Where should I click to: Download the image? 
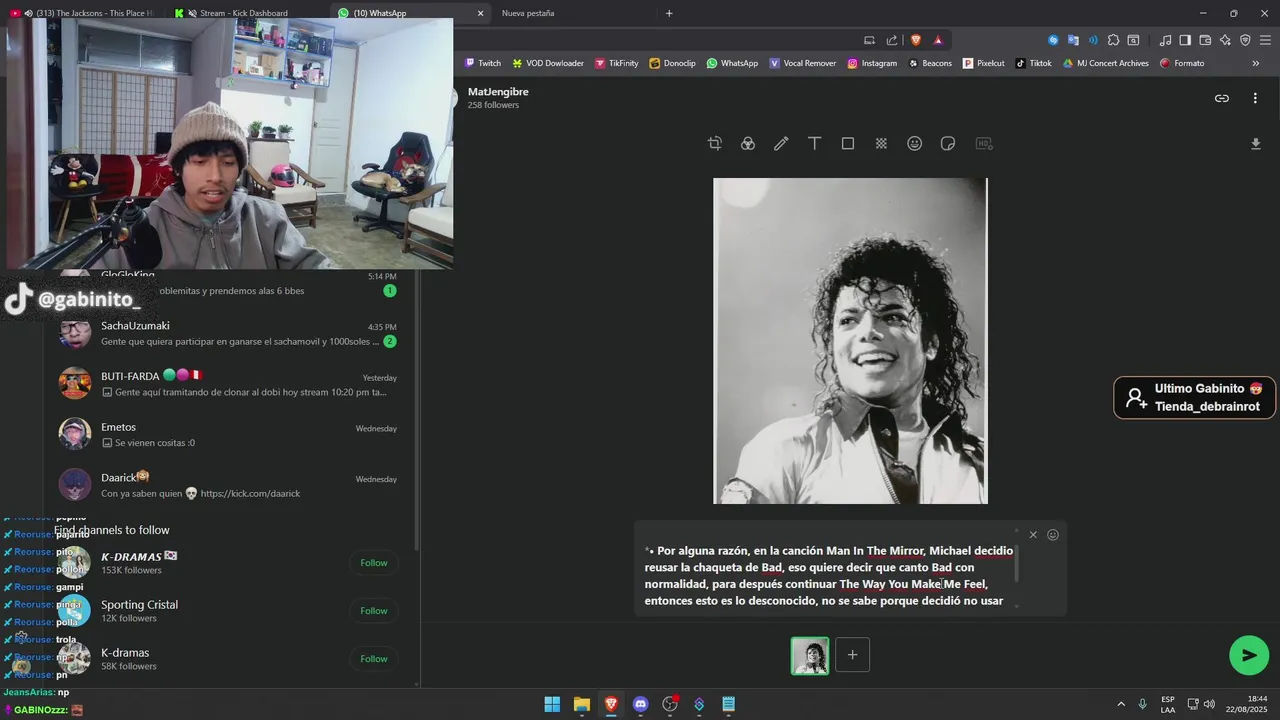pos(1256,144)
